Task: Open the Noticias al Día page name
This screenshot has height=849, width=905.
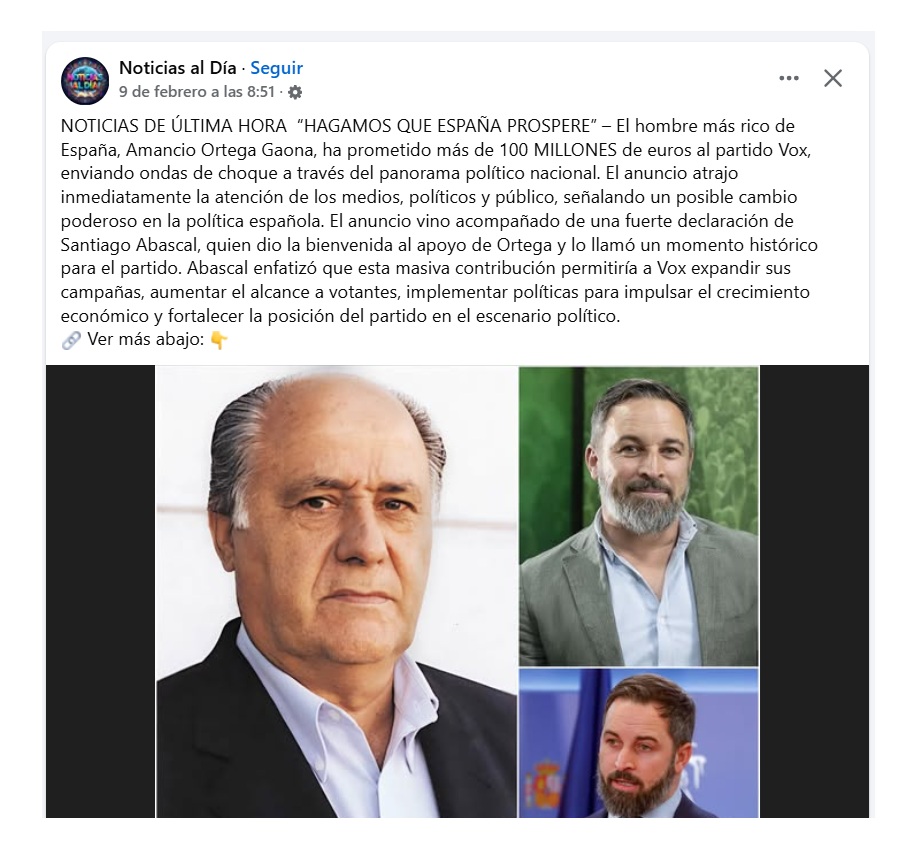Action: [x=178, y=68]
